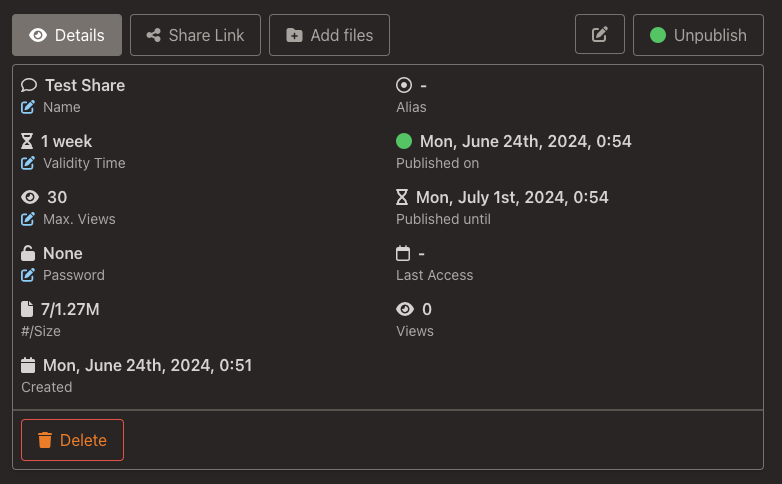The width and height of the screenshot is (782, 484).
Task: Click the edit icon beside Name
Action: 28,107
